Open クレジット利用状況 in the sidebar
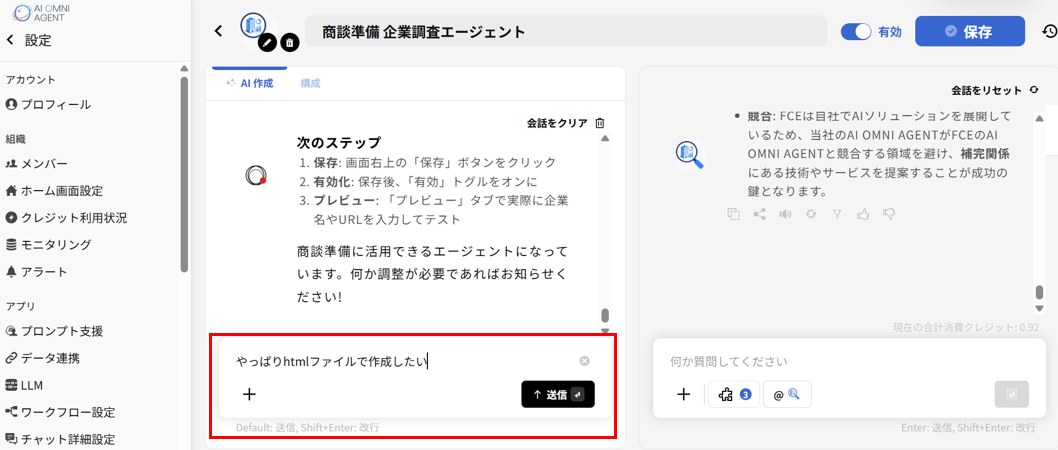 (65, 218)
